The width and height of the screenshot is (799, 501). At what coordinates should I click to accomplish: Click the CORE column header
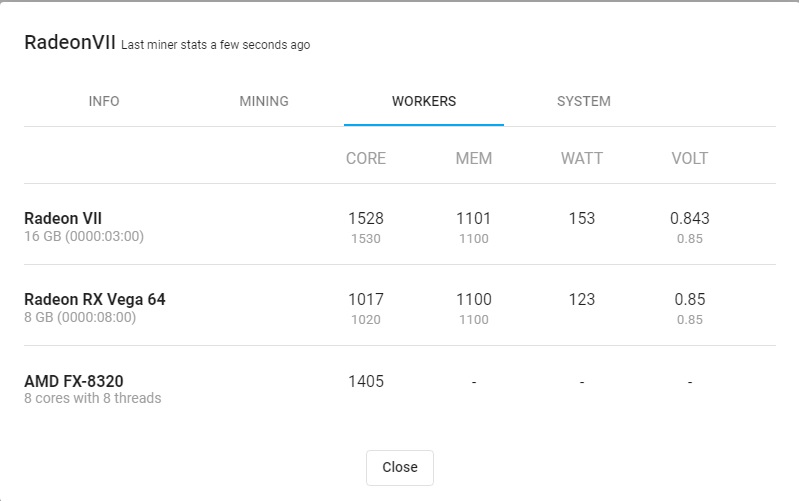[x=366, y=159]
